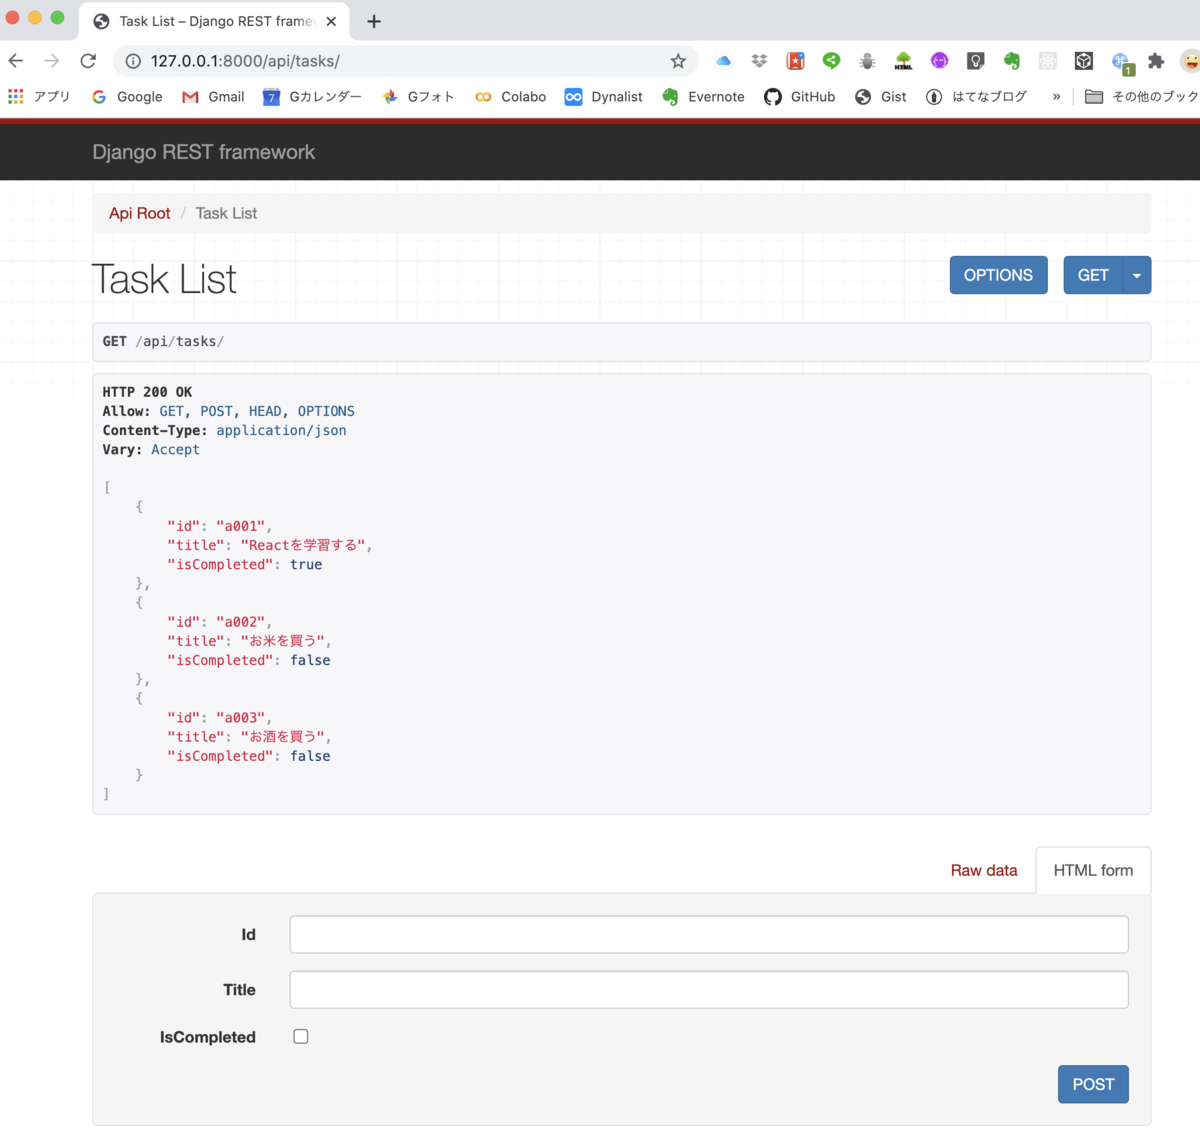Click the lightbulb extension icon
This screenshot has height=1135, width=1200.
click(x=975, y=61)
